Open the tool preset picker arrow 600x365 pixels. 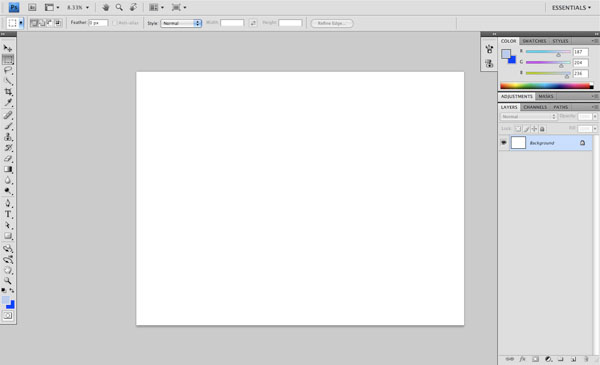point(21,23)
